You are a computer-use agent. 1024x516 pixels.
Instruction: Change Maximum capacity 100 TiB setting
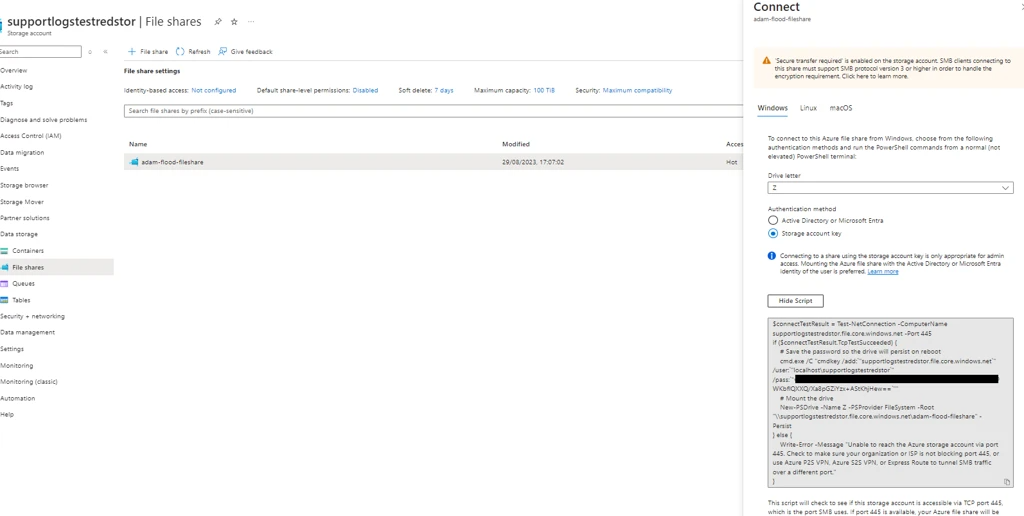click(544, 91)
